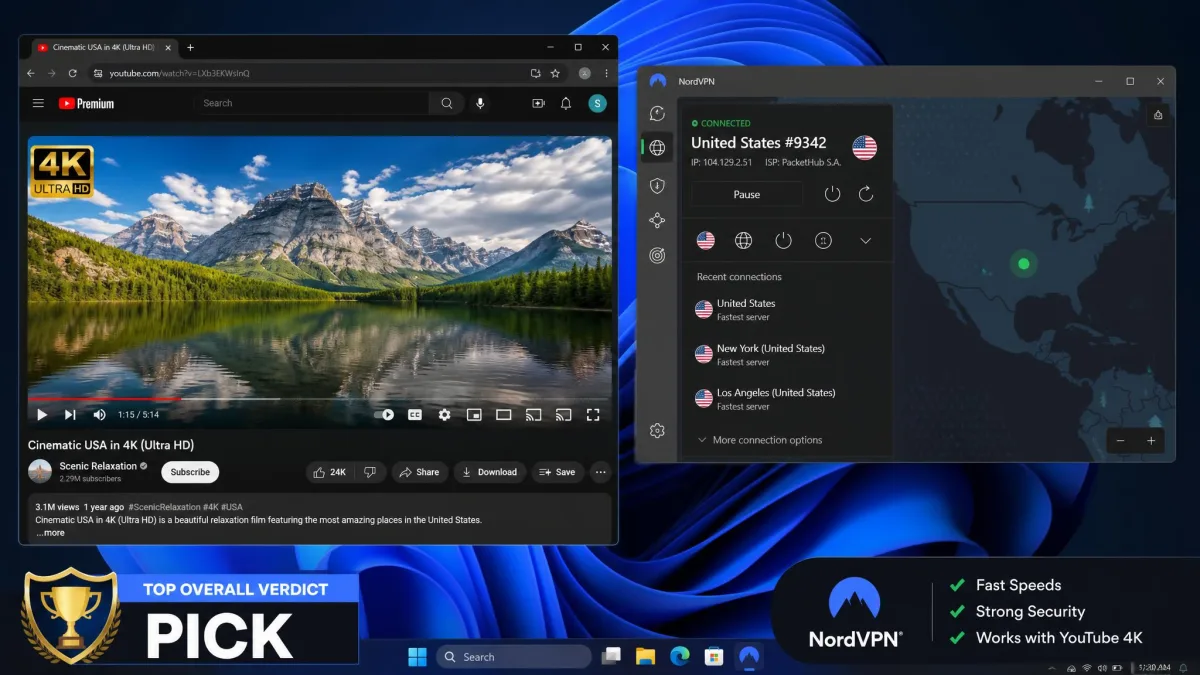Go to YouTube Premium home logo
Viewport: 1200px width, 675px height.
[x=86, y=103]
